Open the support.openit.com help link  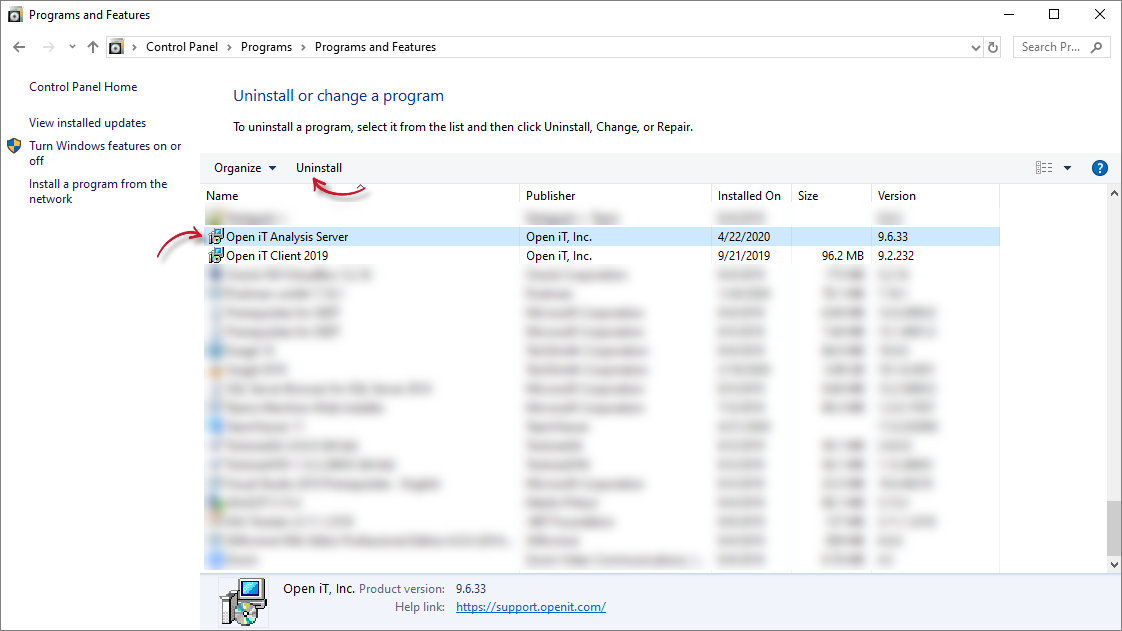(530, 606)
